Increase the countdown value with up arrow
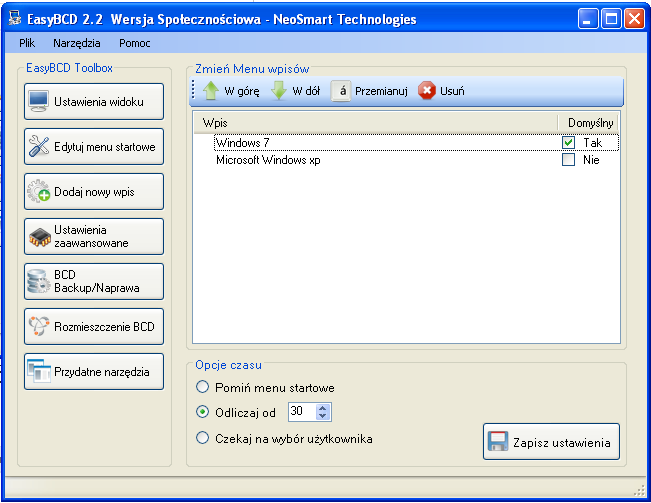This screenshot has height=503, width=651. pyautogui.click(x=323, y=408)
